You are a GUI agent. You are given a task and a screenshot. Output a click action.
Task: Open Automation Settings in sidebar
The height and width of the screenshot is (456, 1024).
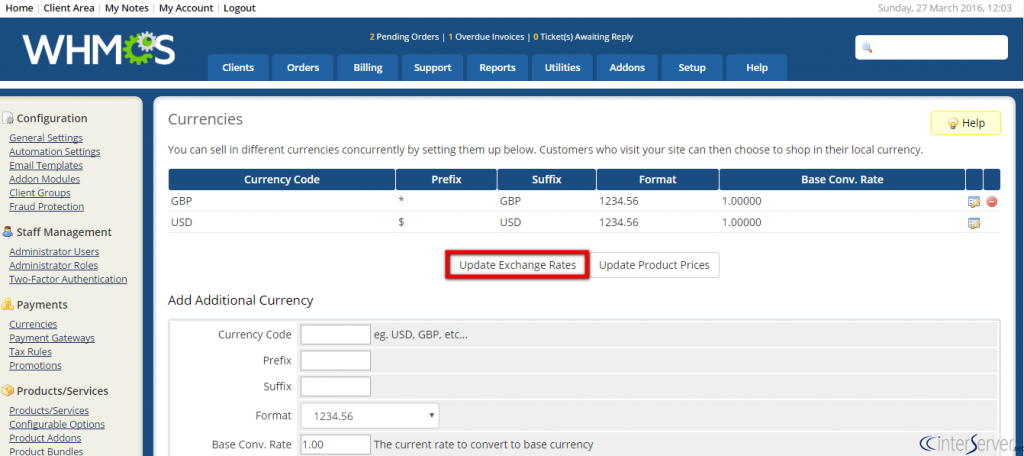pyautogui.click(x=55, y=152)
